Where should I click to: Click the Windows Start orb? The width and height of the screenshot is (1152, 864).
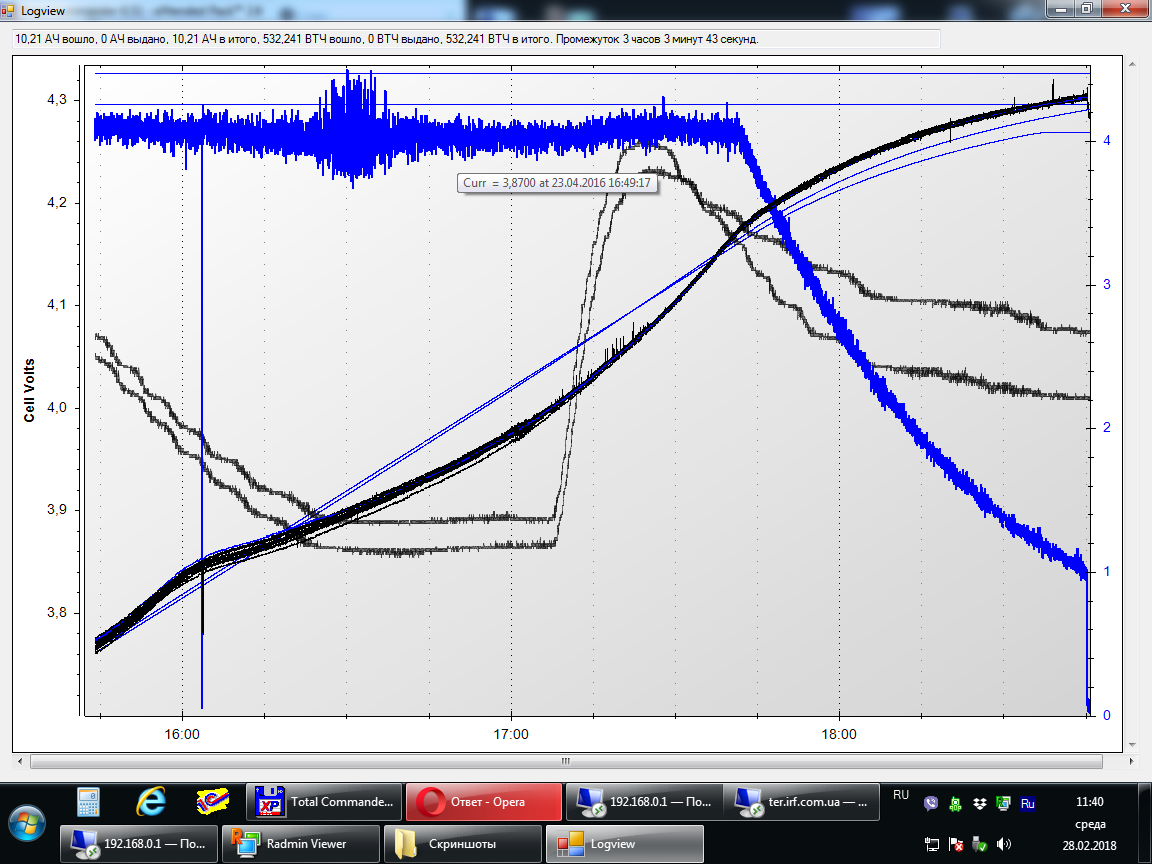pyautogui.click(x=26, y=822)
